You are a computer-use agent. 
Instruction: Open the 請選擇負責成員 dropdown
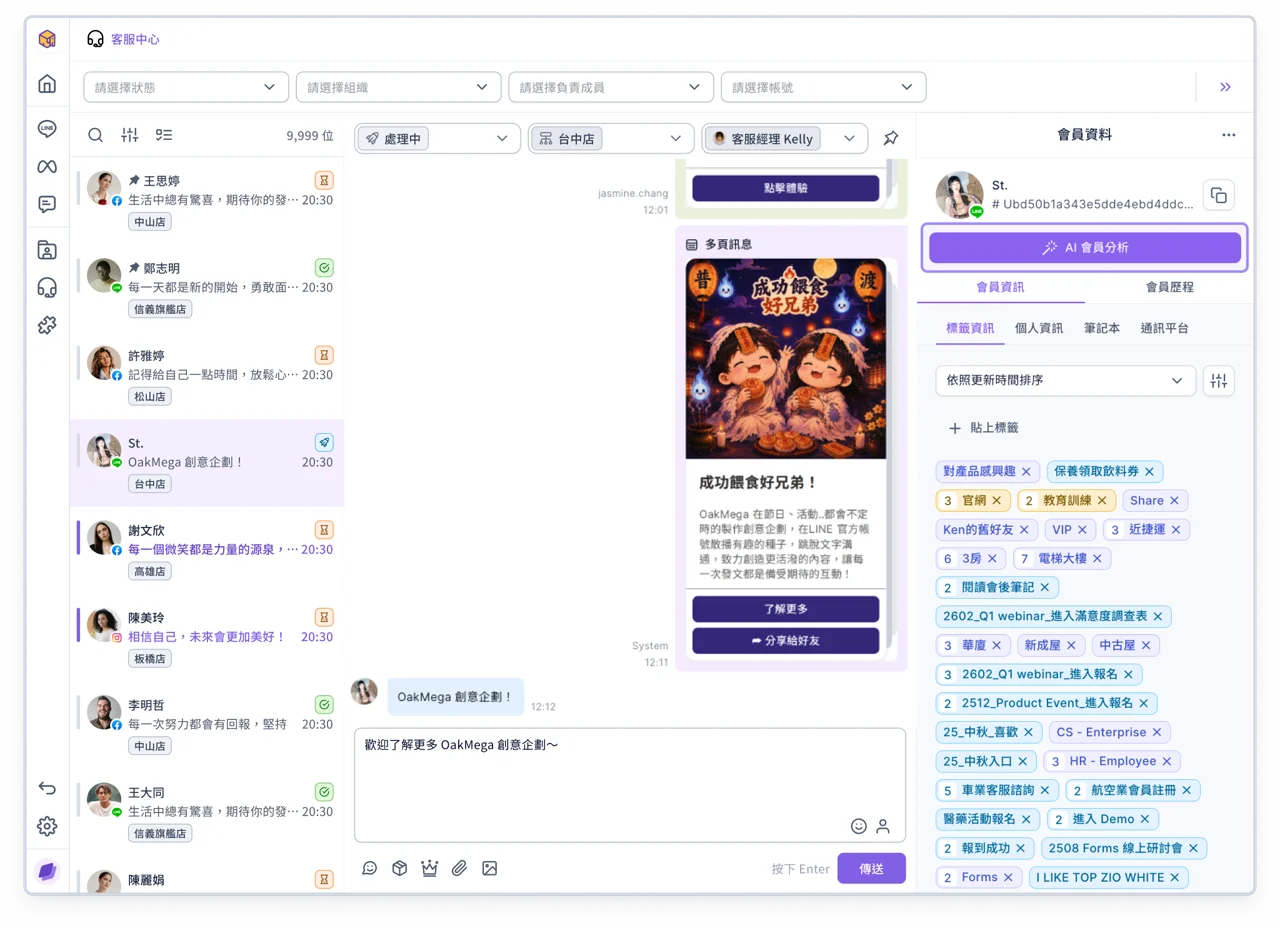pos(611,87)
